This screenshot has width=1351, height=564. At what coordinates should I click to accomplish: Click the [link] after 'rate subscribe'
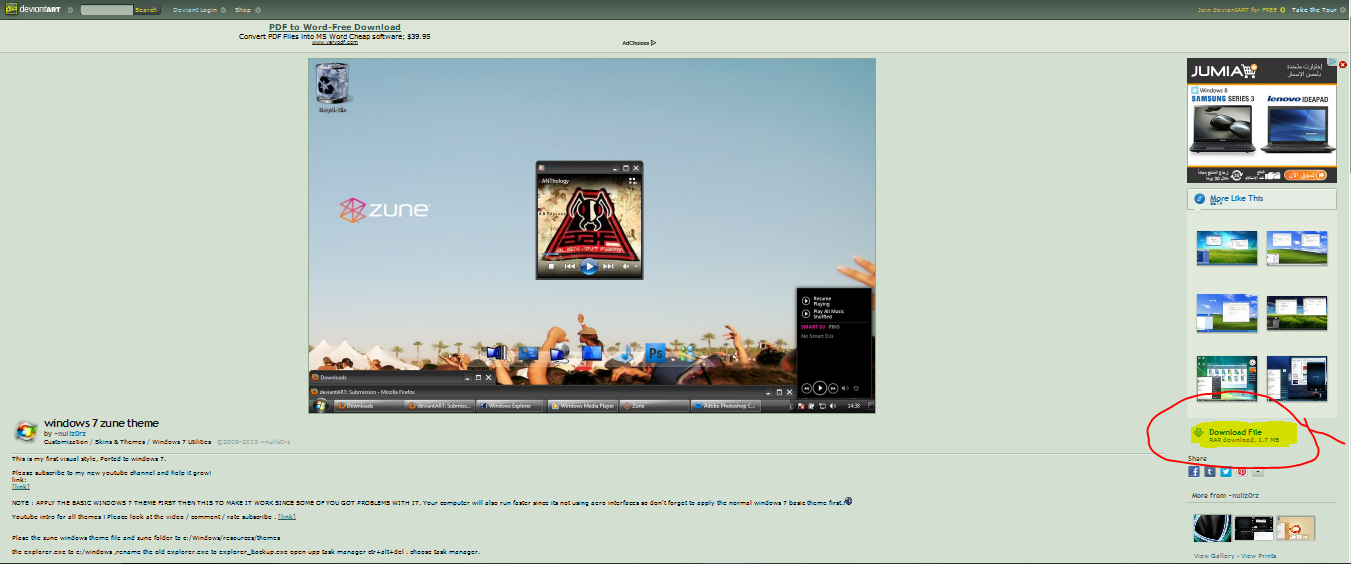pos(286,517)
